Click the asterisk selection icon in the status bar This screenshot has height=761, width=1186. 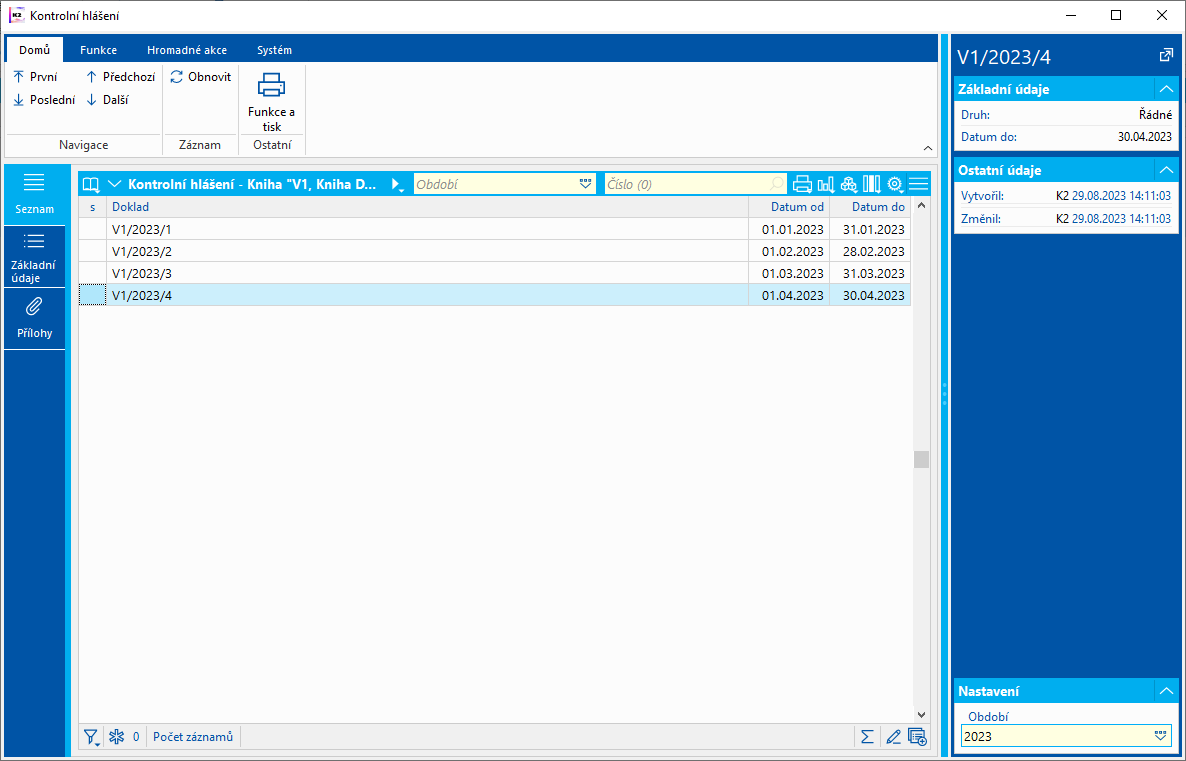point(116,737)
